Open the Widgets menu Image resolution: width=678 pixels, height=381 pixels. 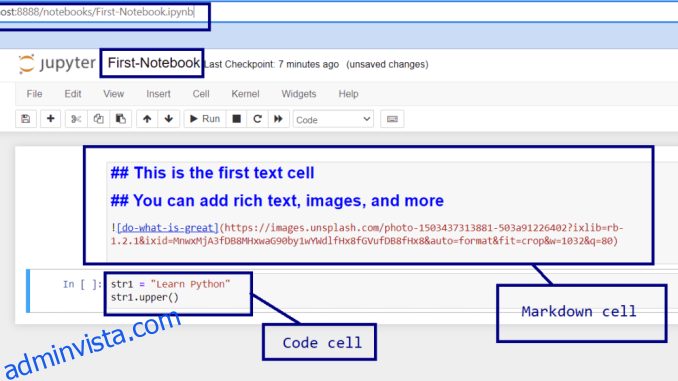pyautogui.click(x=299, y=94)
